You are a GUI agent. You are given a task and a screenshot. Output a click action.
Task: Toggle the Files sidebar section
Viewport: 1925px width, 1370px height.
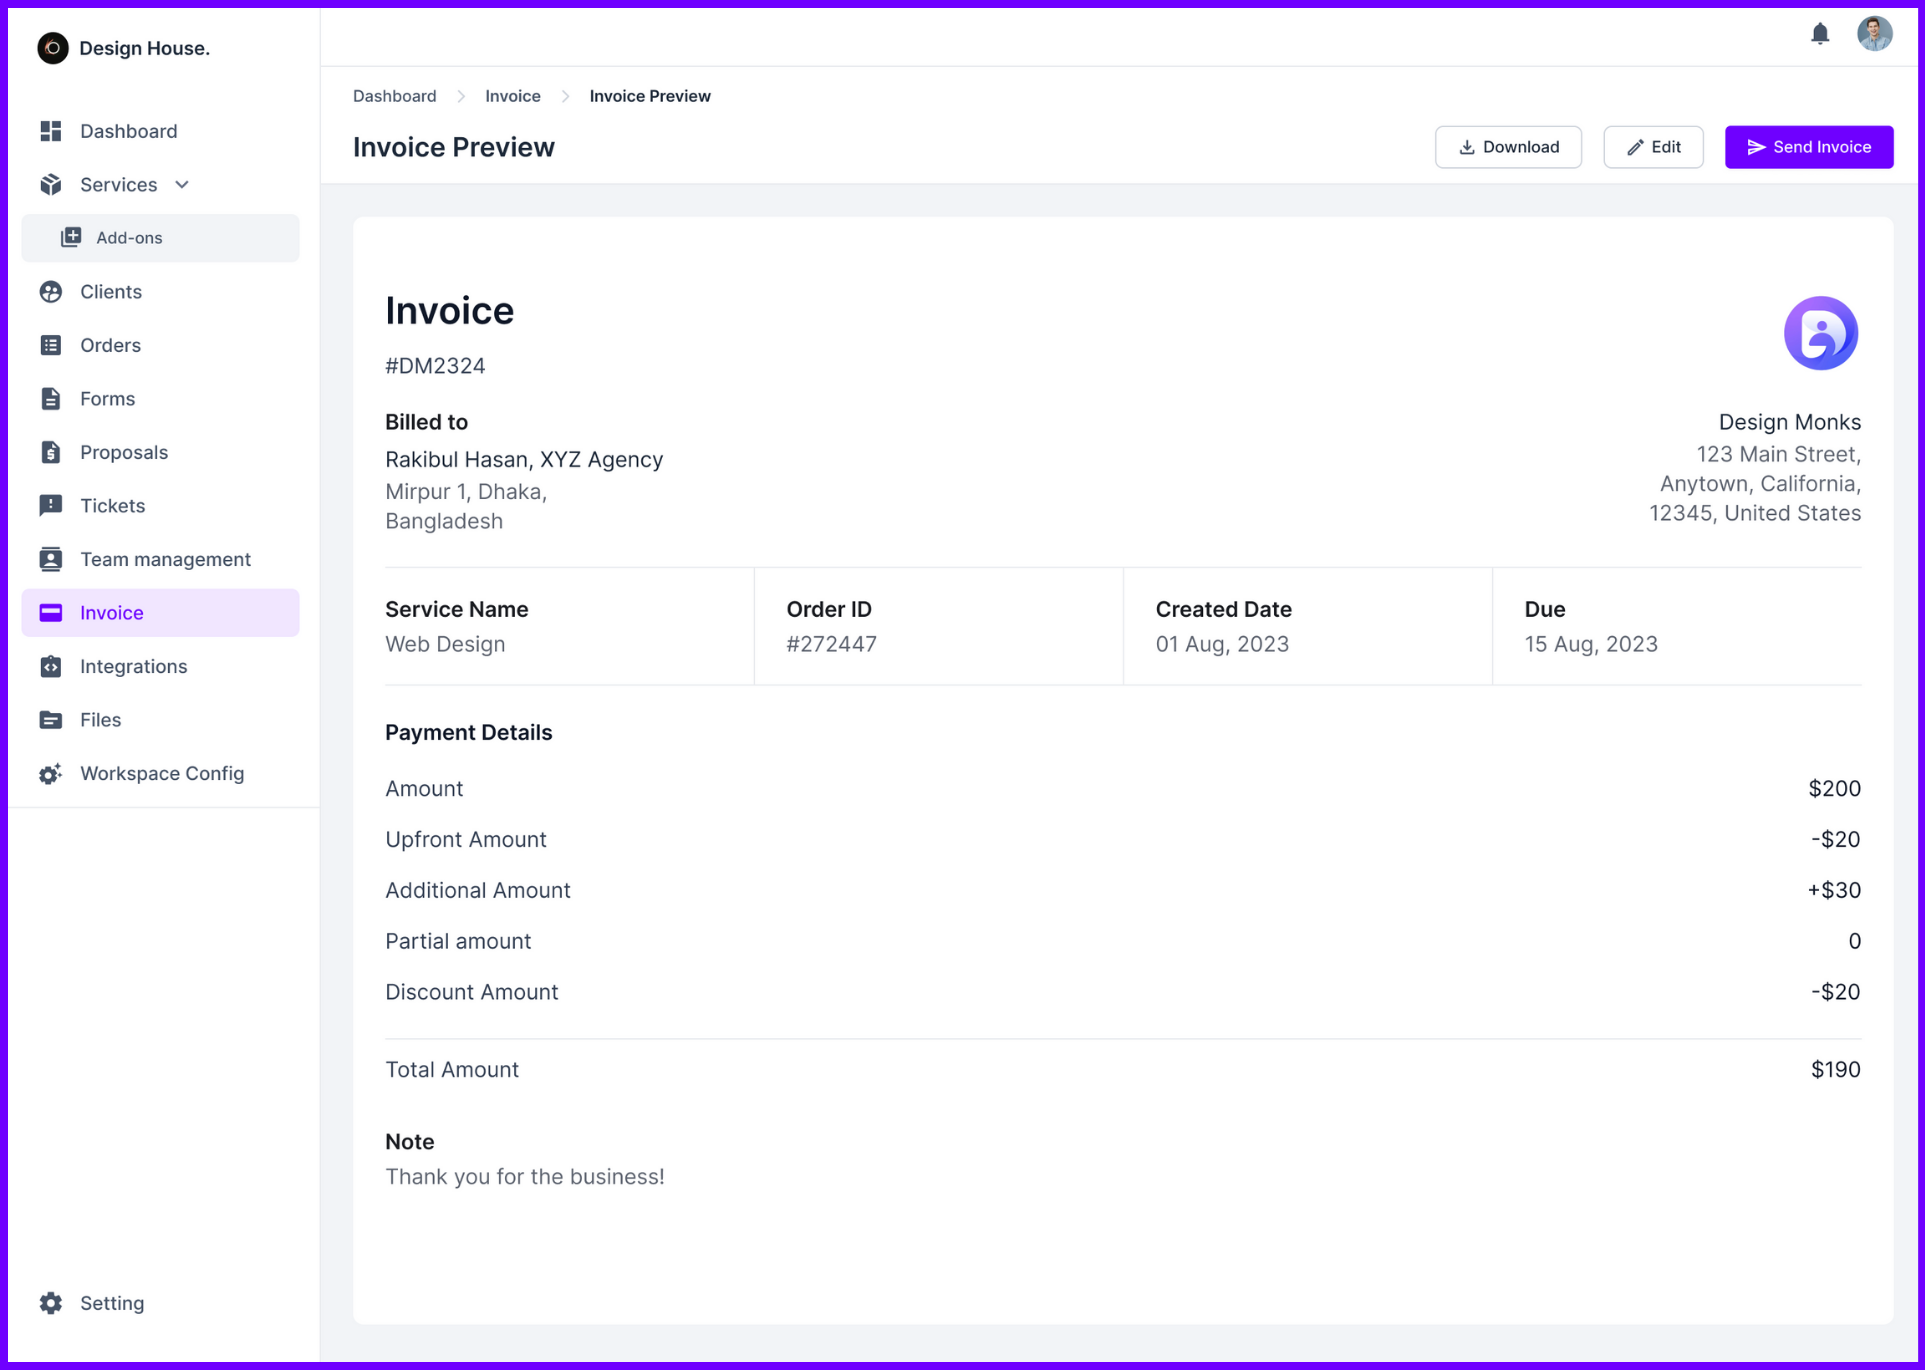click(99, 719)
